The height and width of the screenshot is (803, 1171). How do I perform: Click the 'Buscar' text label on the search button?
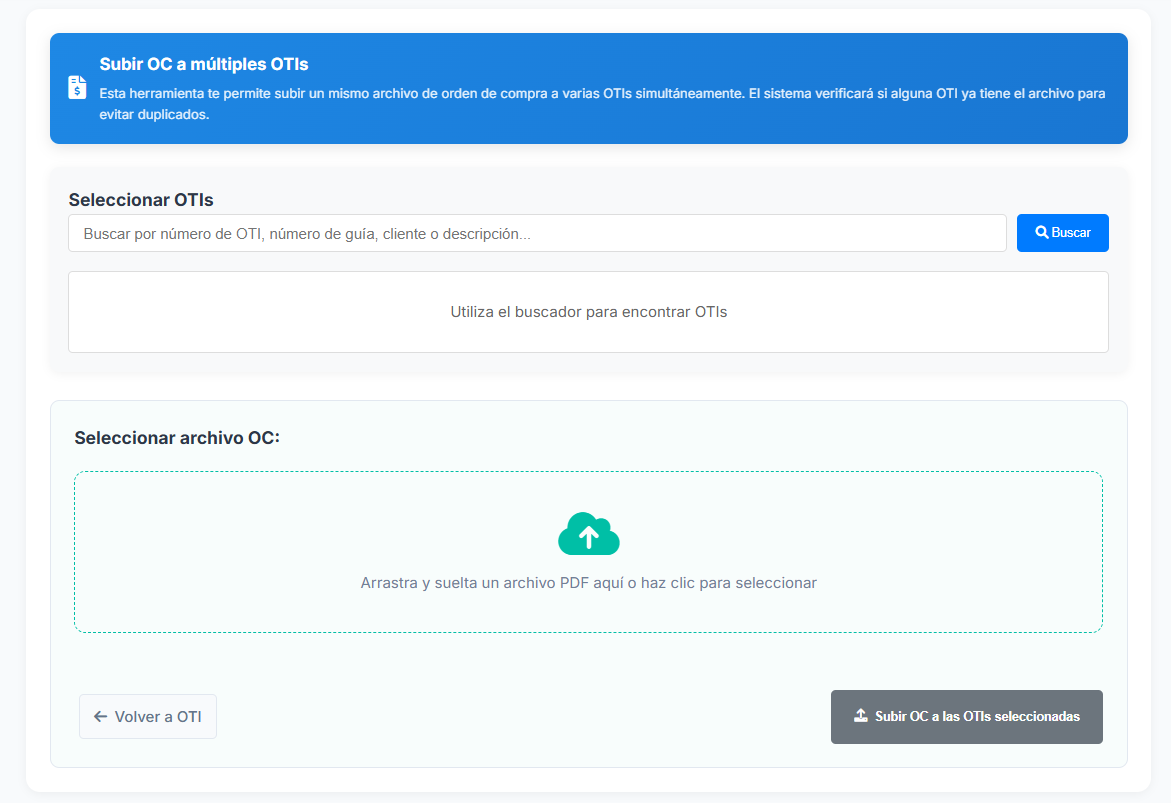[1071, 233]
